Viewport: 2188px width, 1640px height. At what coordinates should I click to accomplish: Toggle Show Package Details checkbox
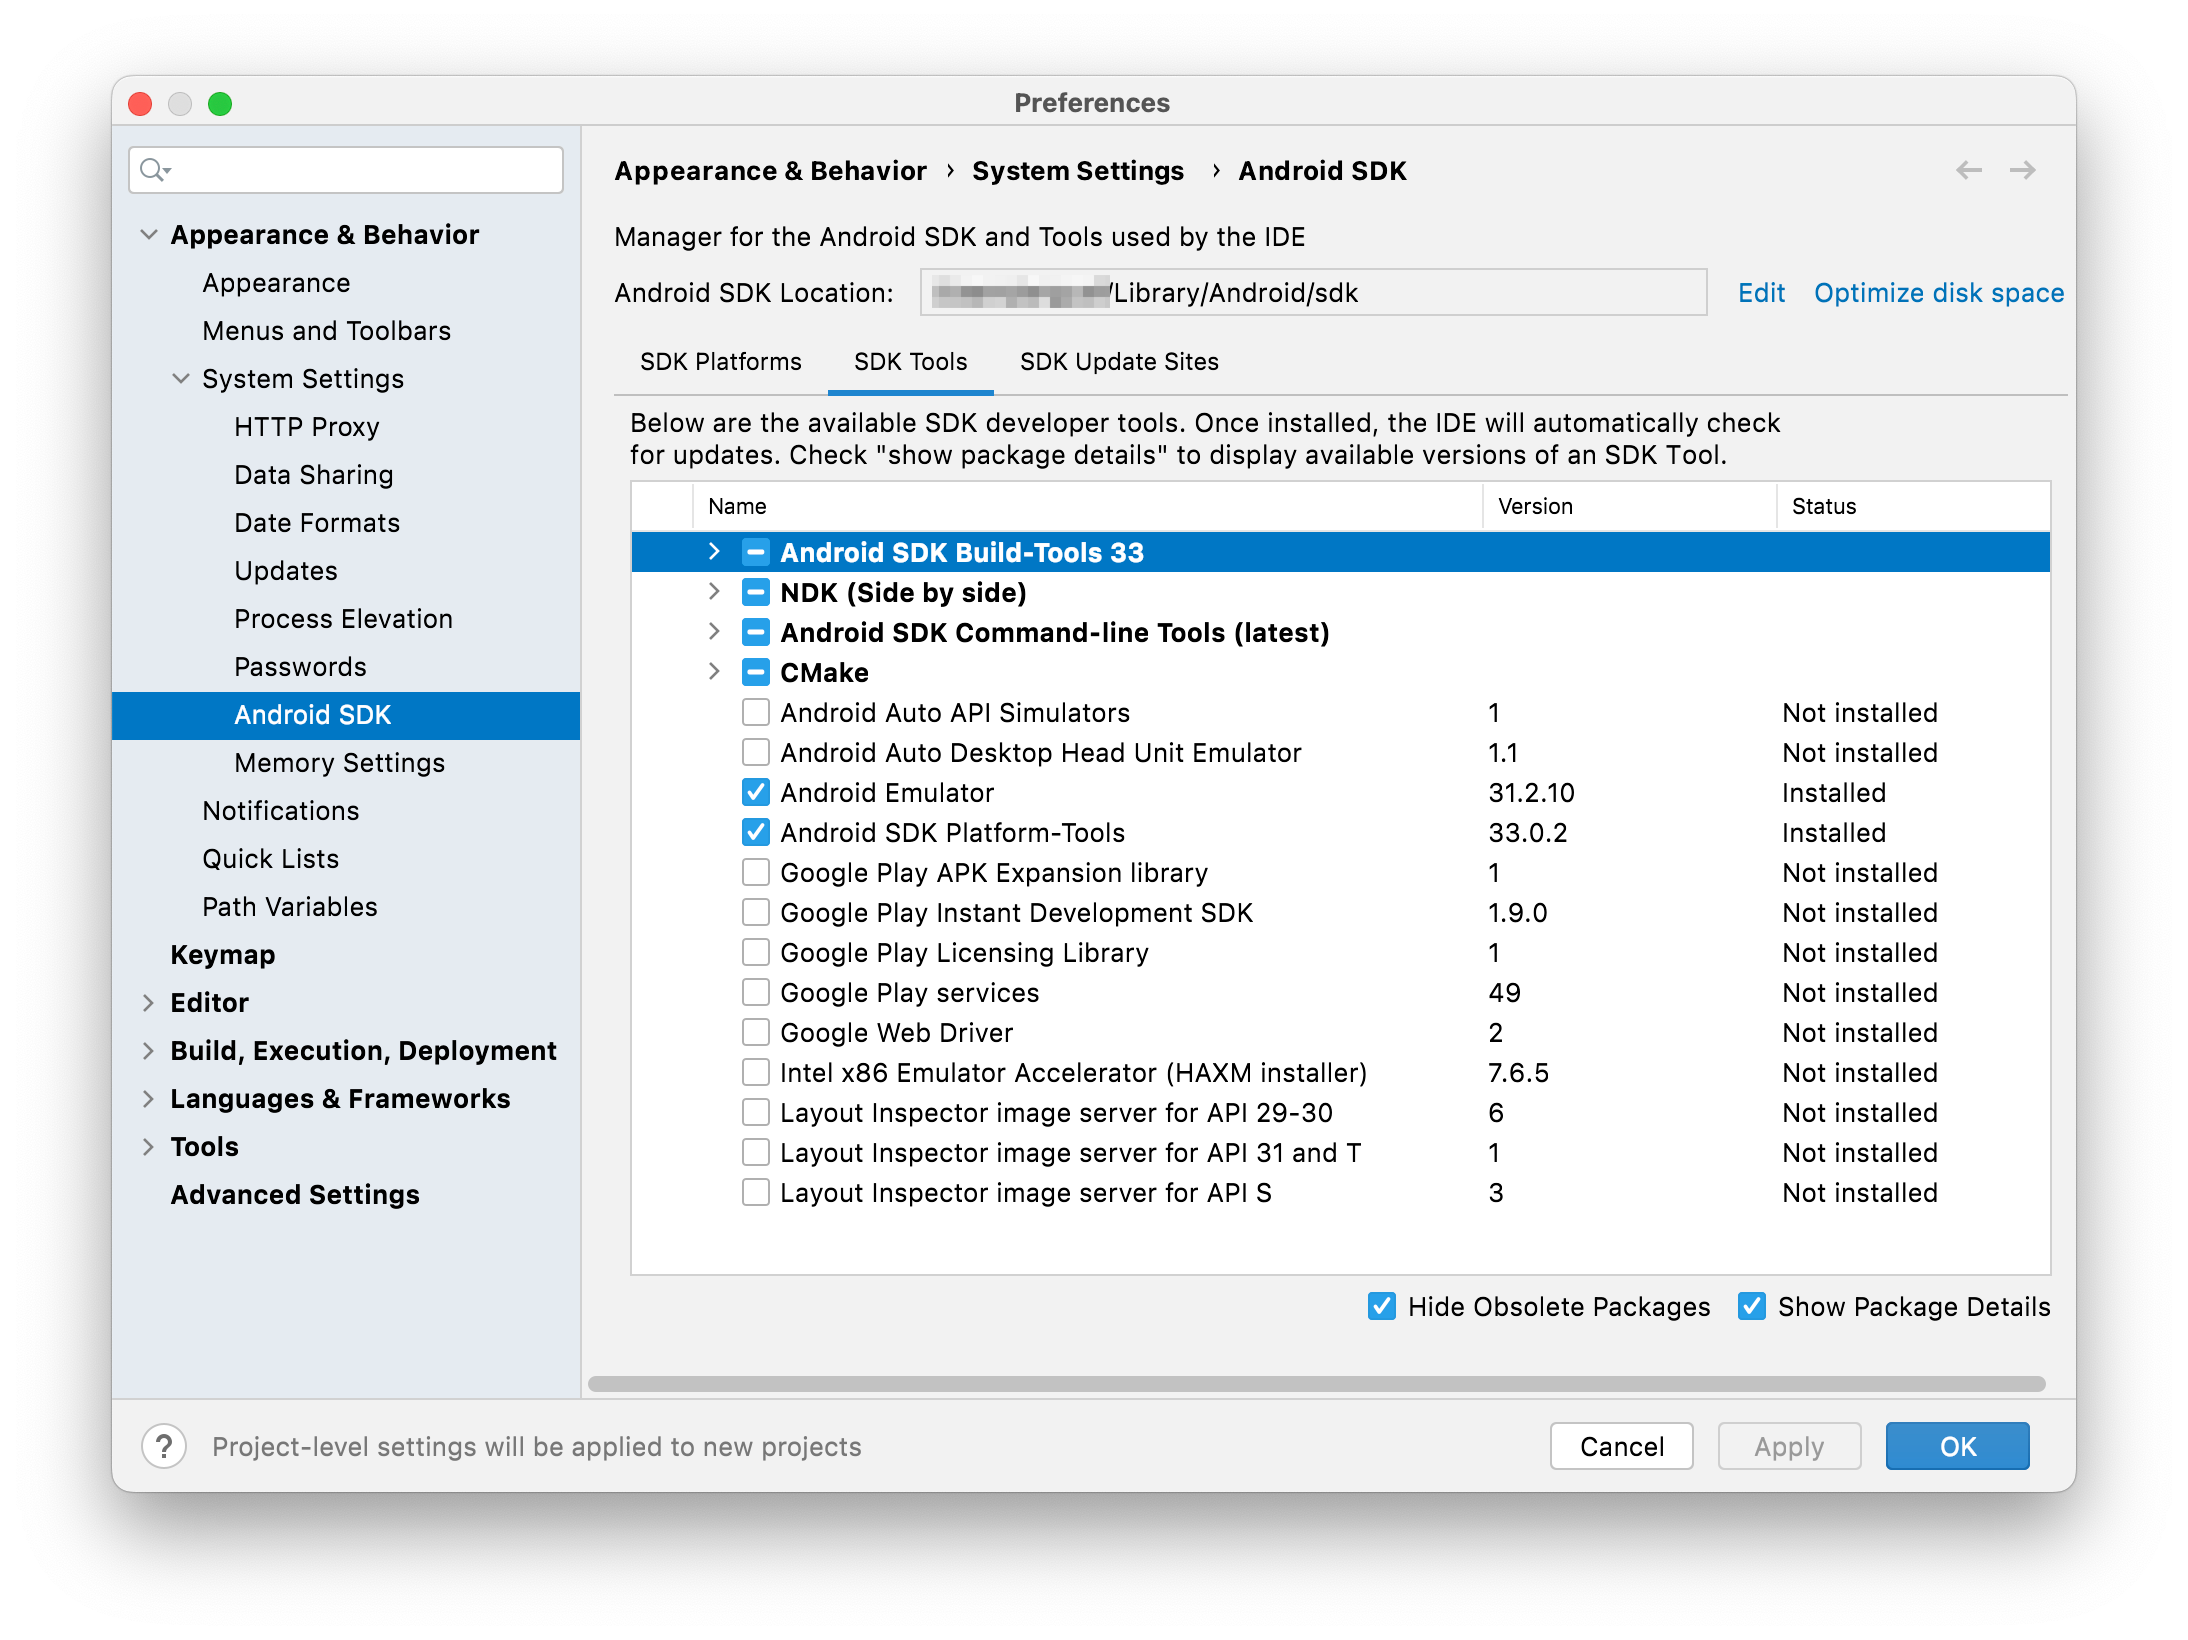coord(1752,1306)
